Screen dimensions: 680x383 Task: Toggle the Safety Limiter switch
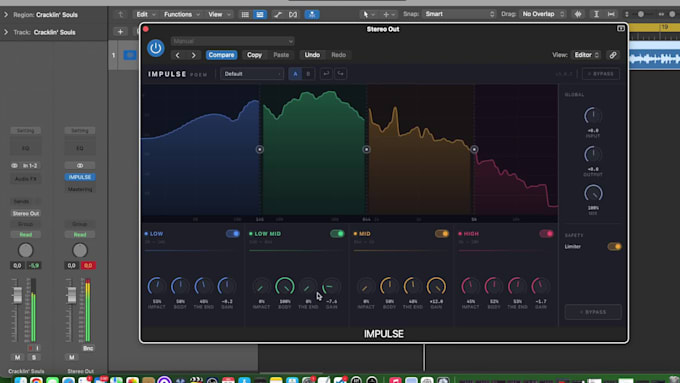pos(614,246)
